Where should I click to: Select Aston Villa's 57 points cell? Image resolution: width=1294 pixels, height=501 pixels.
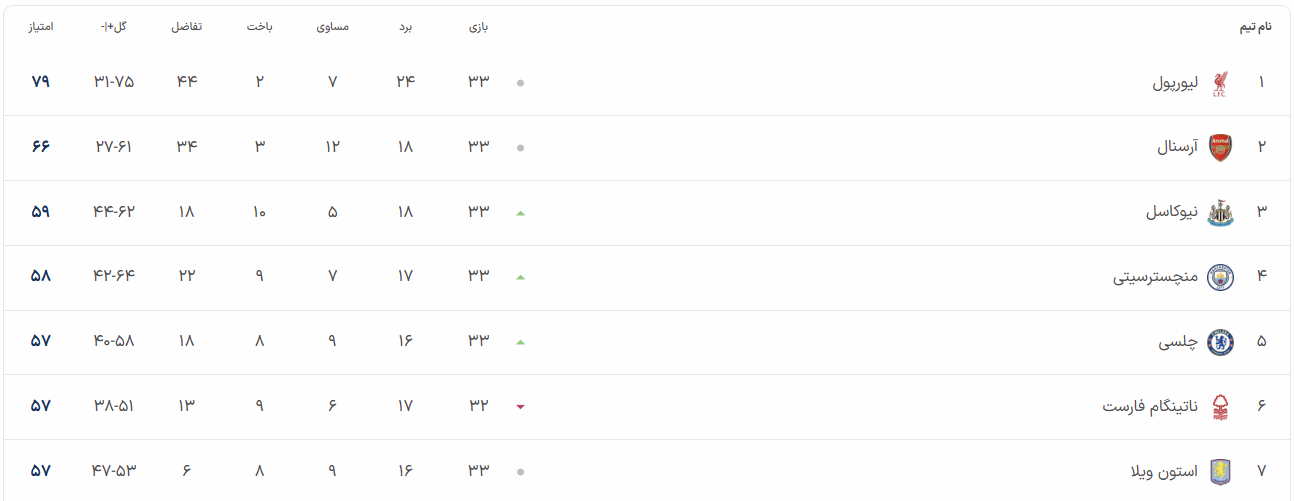[x=41, y=470]
